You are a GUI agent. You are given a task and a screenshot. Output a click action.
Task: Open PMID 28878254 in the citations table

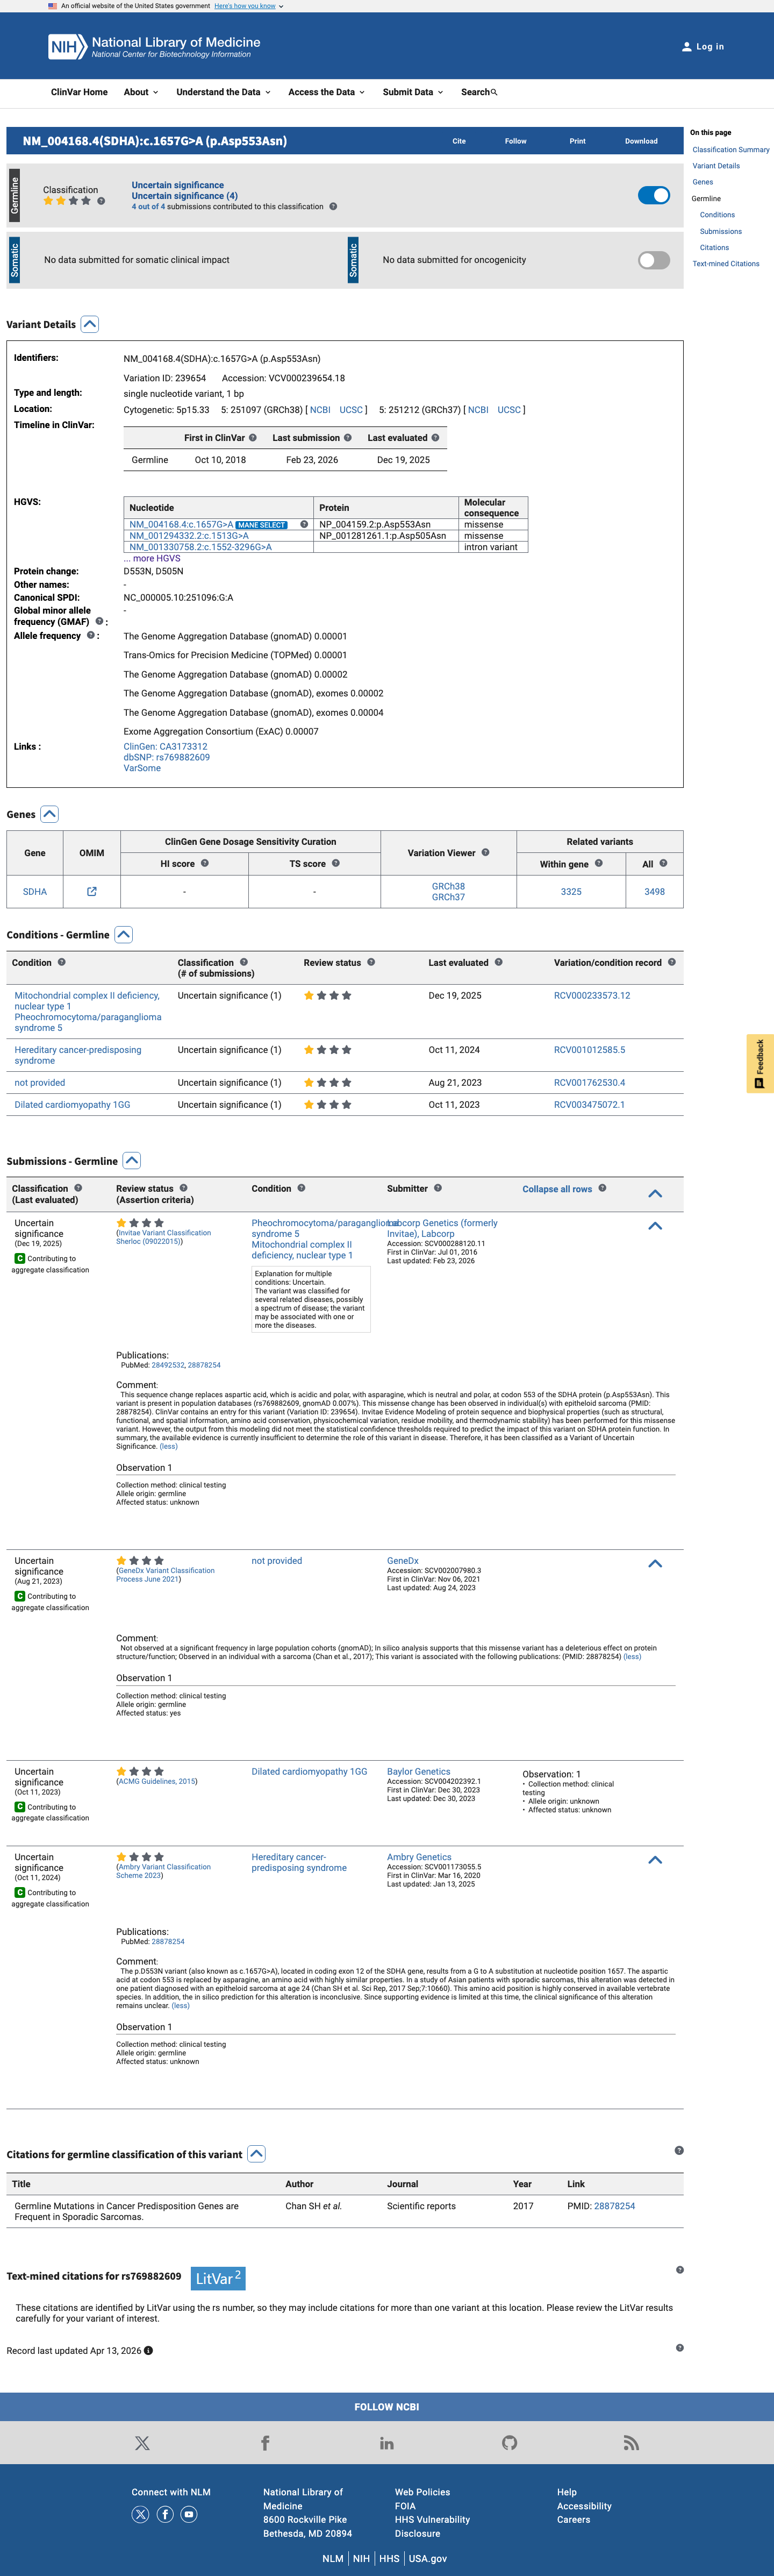[x=614, y=2206]
